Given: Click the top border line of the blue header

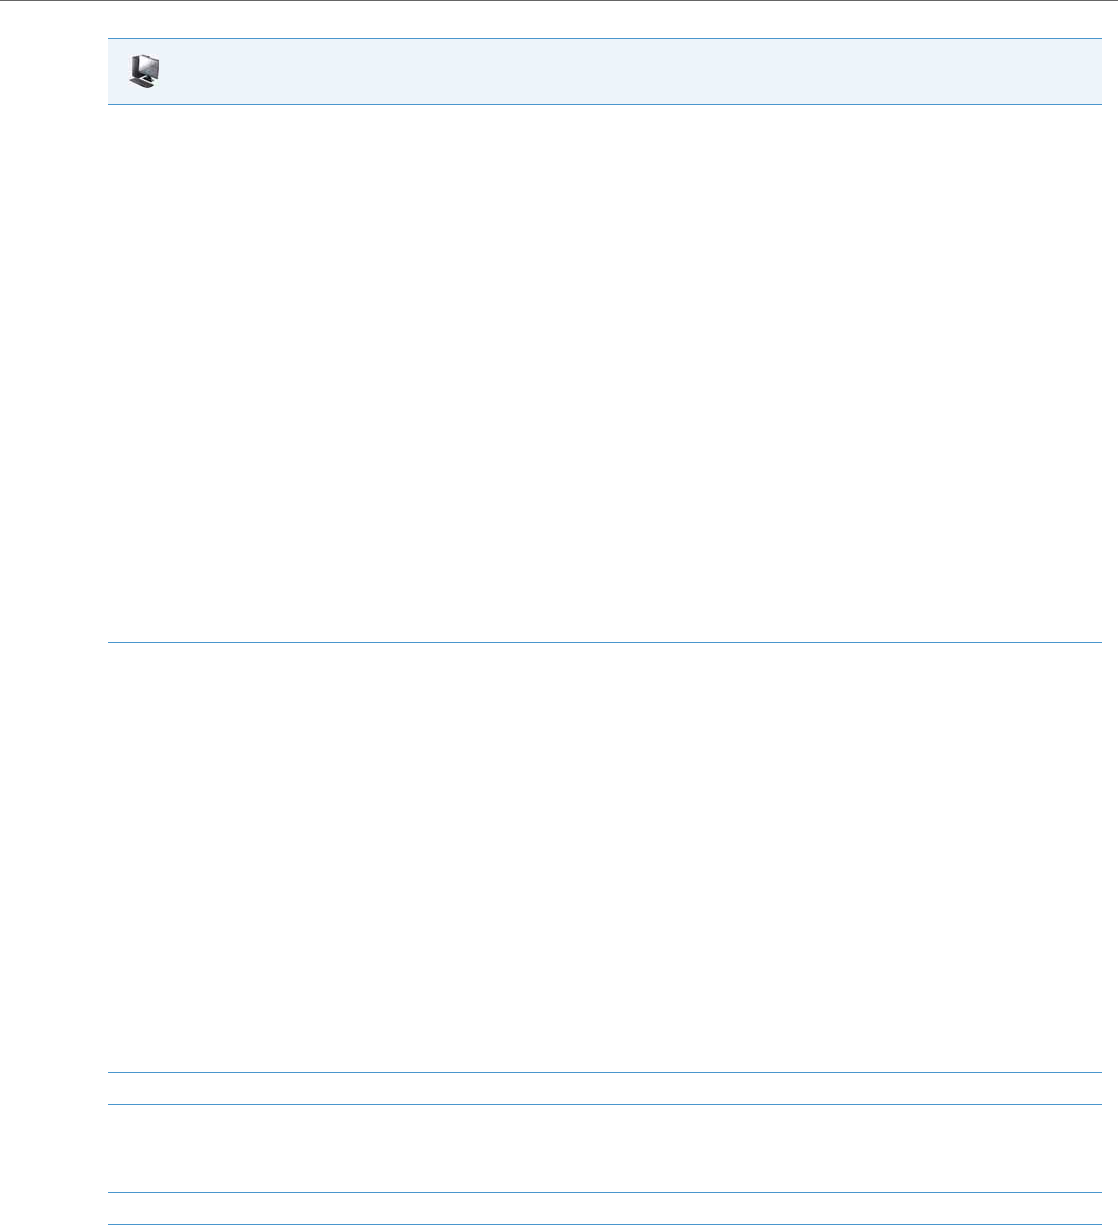Looking at the screenshot, I should (604, 39).
